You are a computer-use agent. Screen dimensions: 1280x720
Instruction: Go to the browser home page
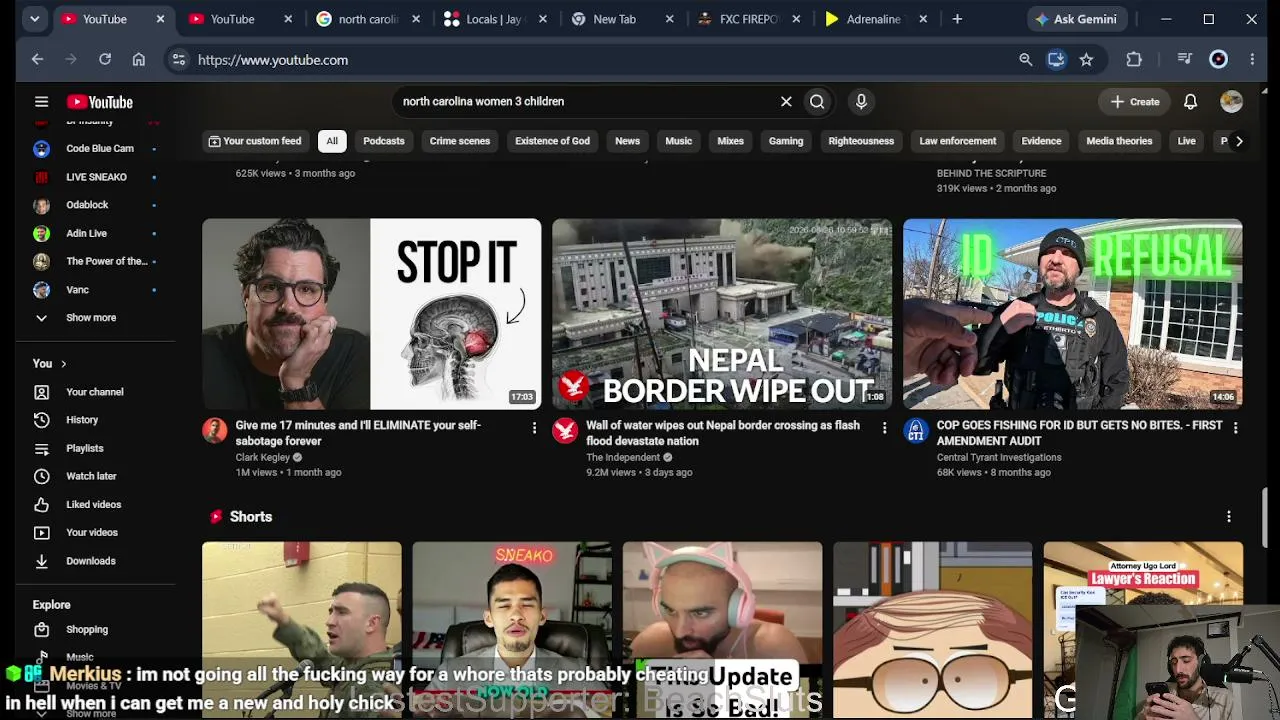point(138,60)
